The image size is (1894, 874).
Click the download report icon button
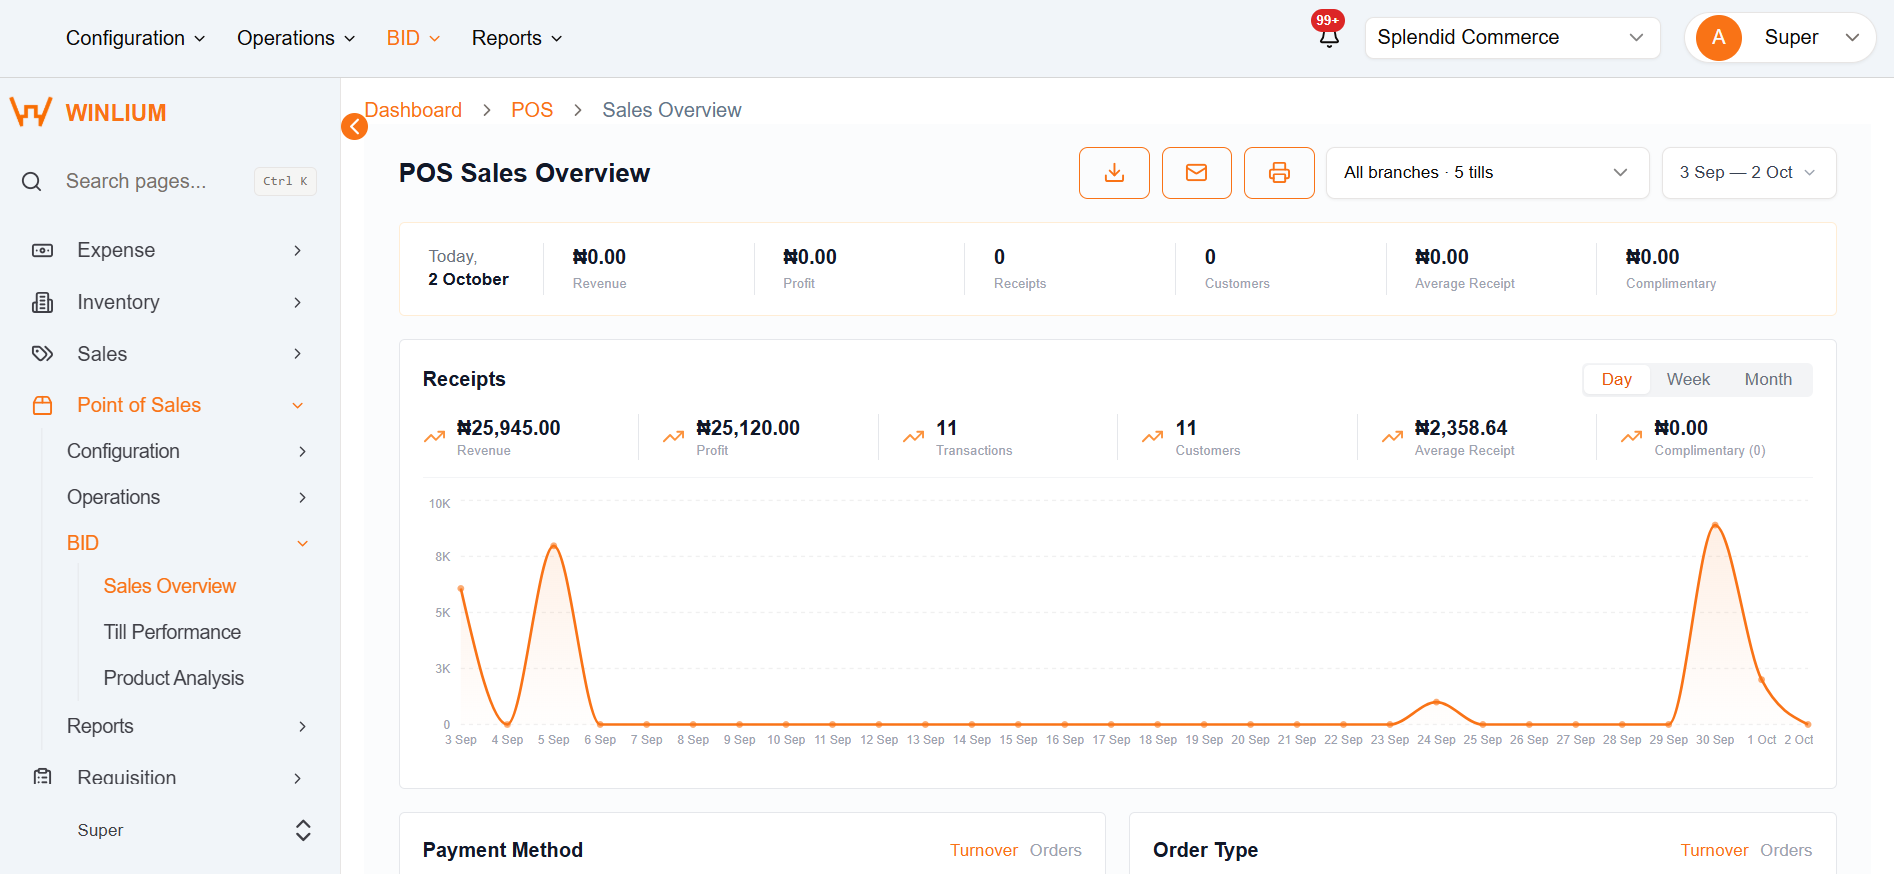pyautogui.click(x=1114, y=173)
